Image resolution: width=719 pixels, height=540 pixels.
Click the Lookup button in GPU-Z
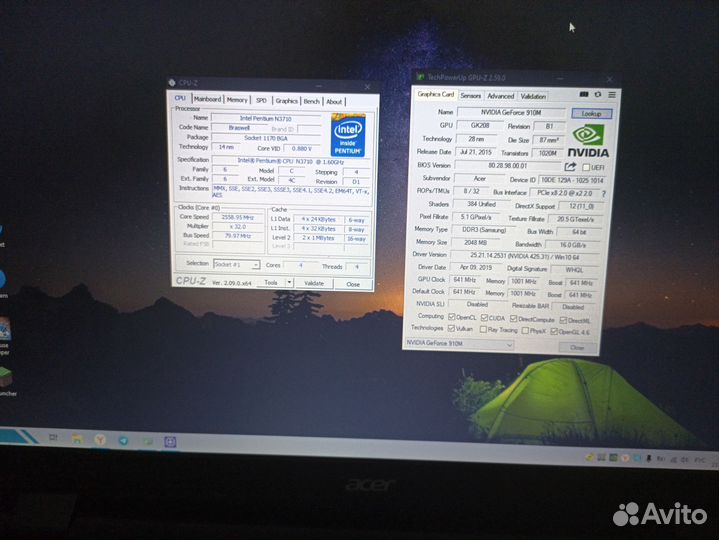591,113
